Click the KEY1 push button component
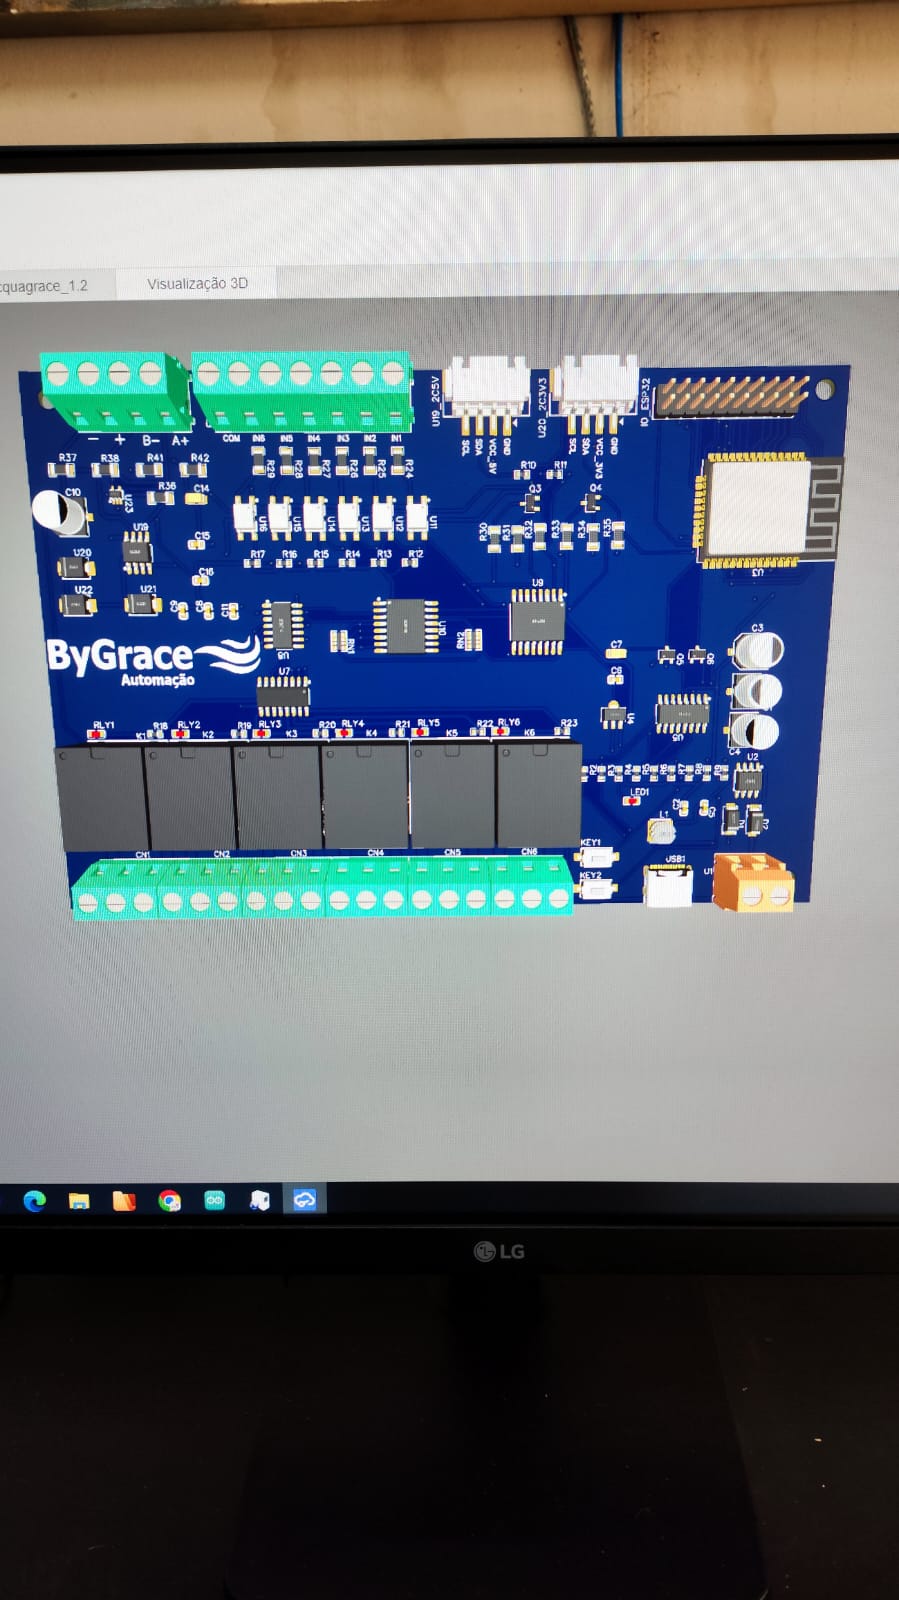 (x=598, y=857)
